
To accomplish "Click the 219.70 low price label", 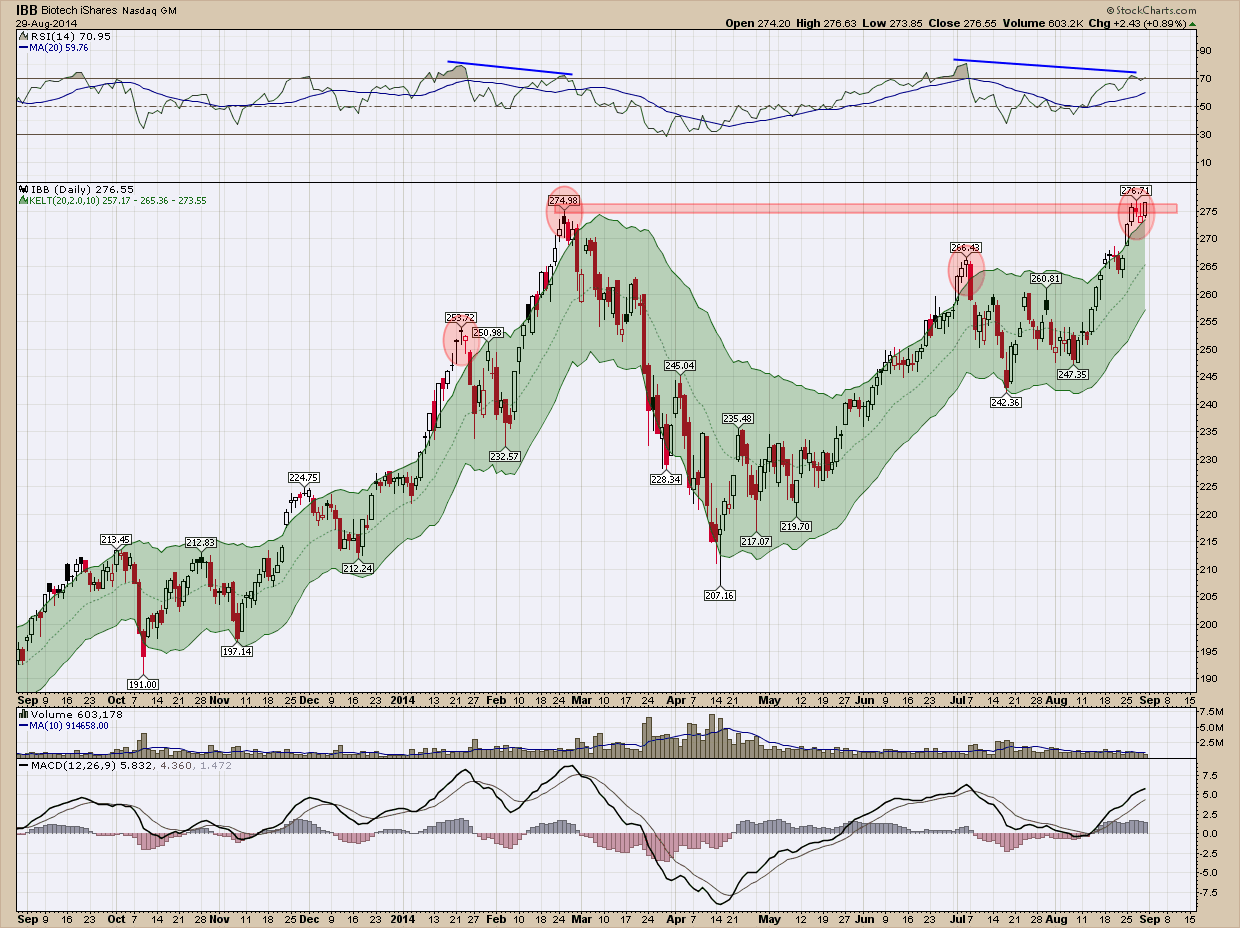I will point(795,526).
